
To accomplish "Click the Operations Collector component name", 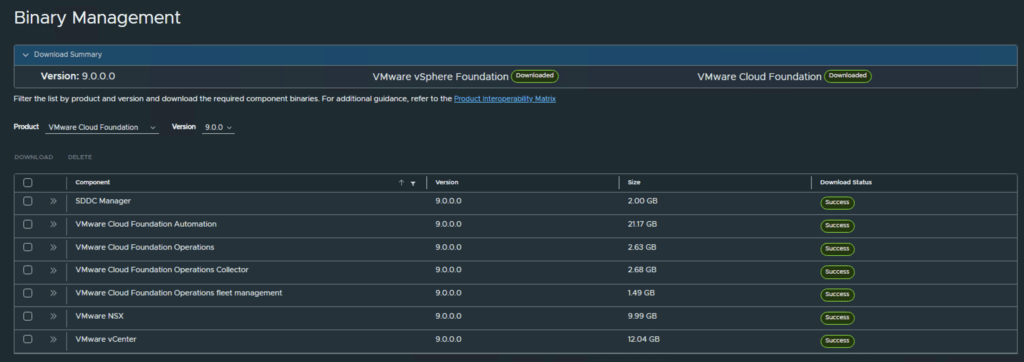I will point(161,270).
